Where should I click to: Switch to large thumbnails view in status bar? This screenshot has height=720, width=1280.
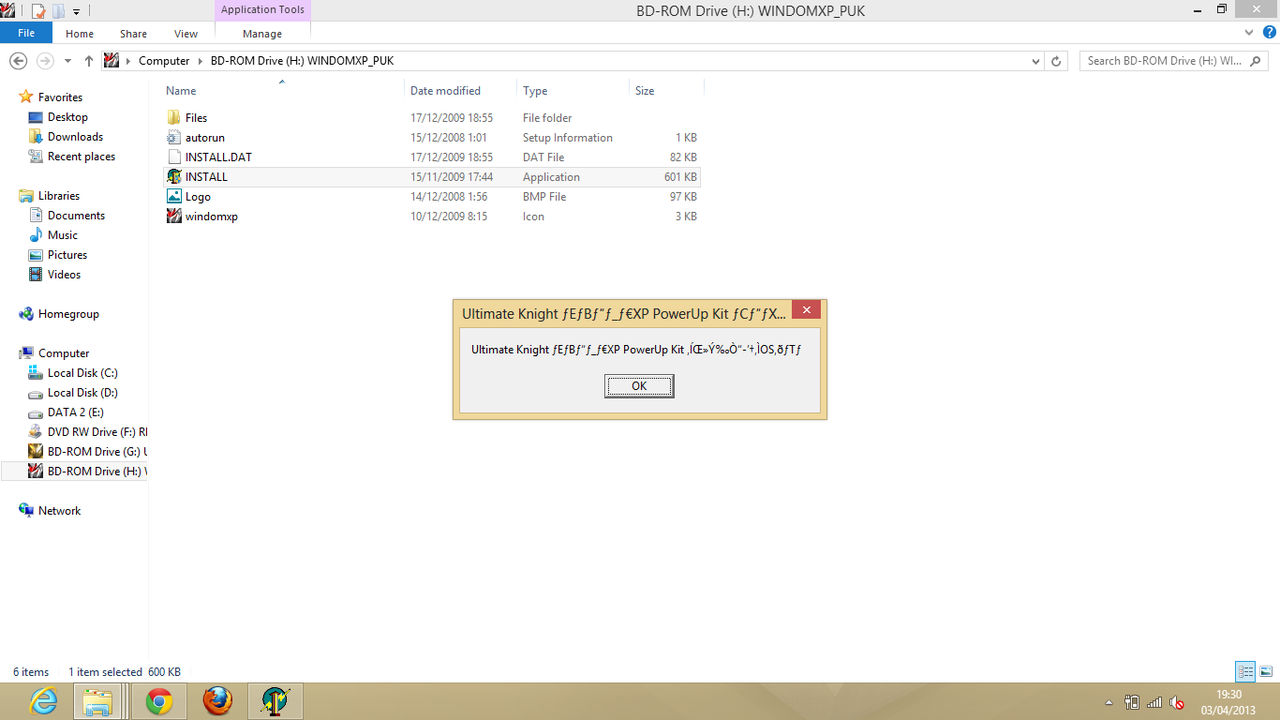[x=1266, y=672]
